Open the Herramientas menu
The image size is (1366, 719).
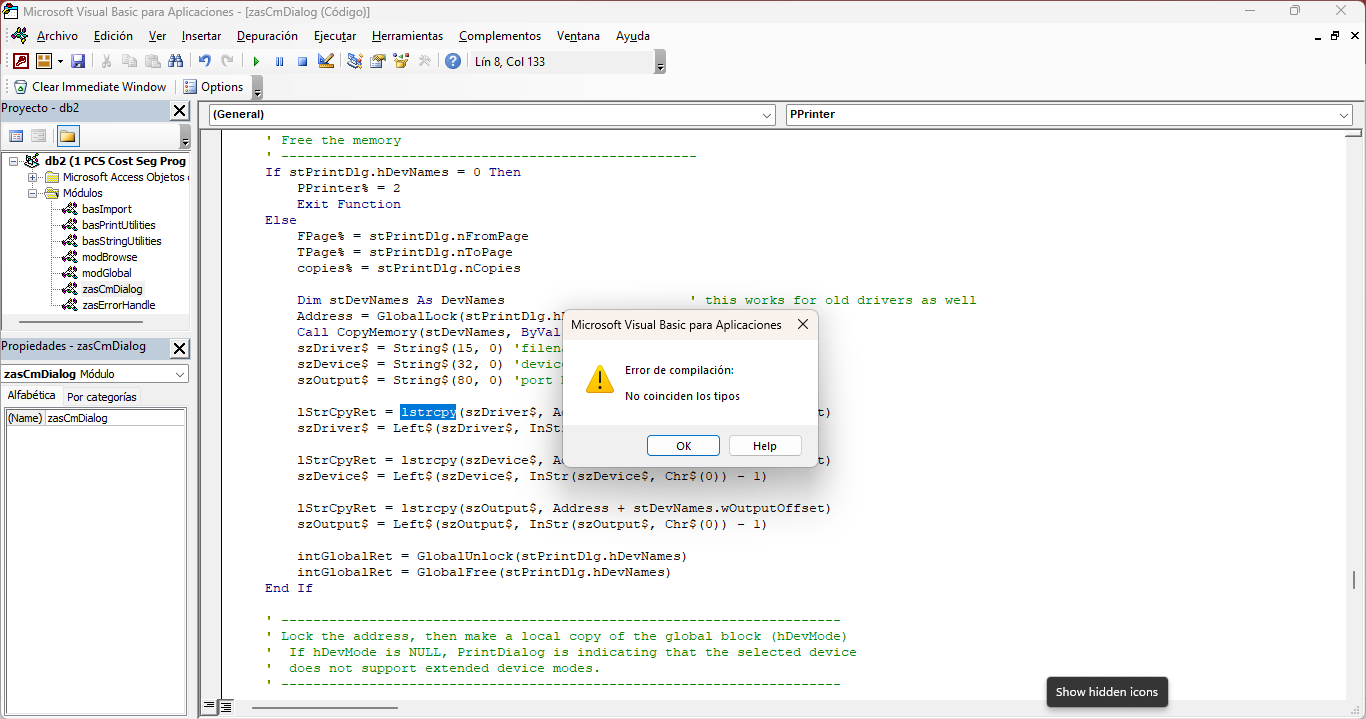(x=408, y=36)
